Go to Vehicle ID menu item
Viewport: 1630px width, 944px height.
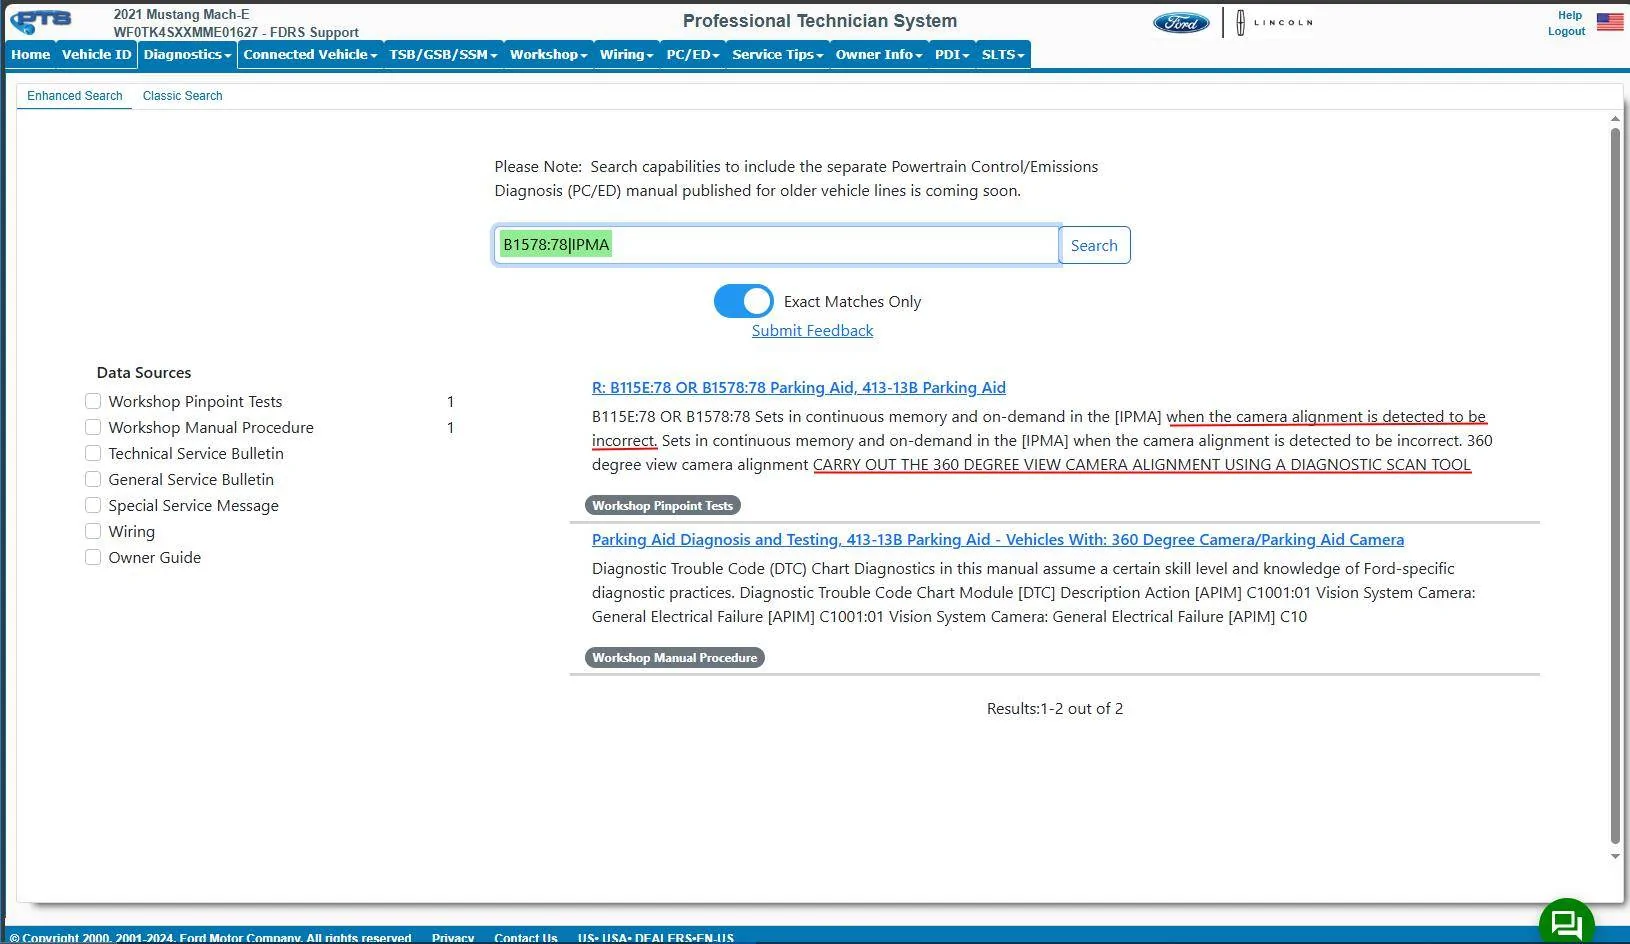pyautogui.click(x=96, y=55)
